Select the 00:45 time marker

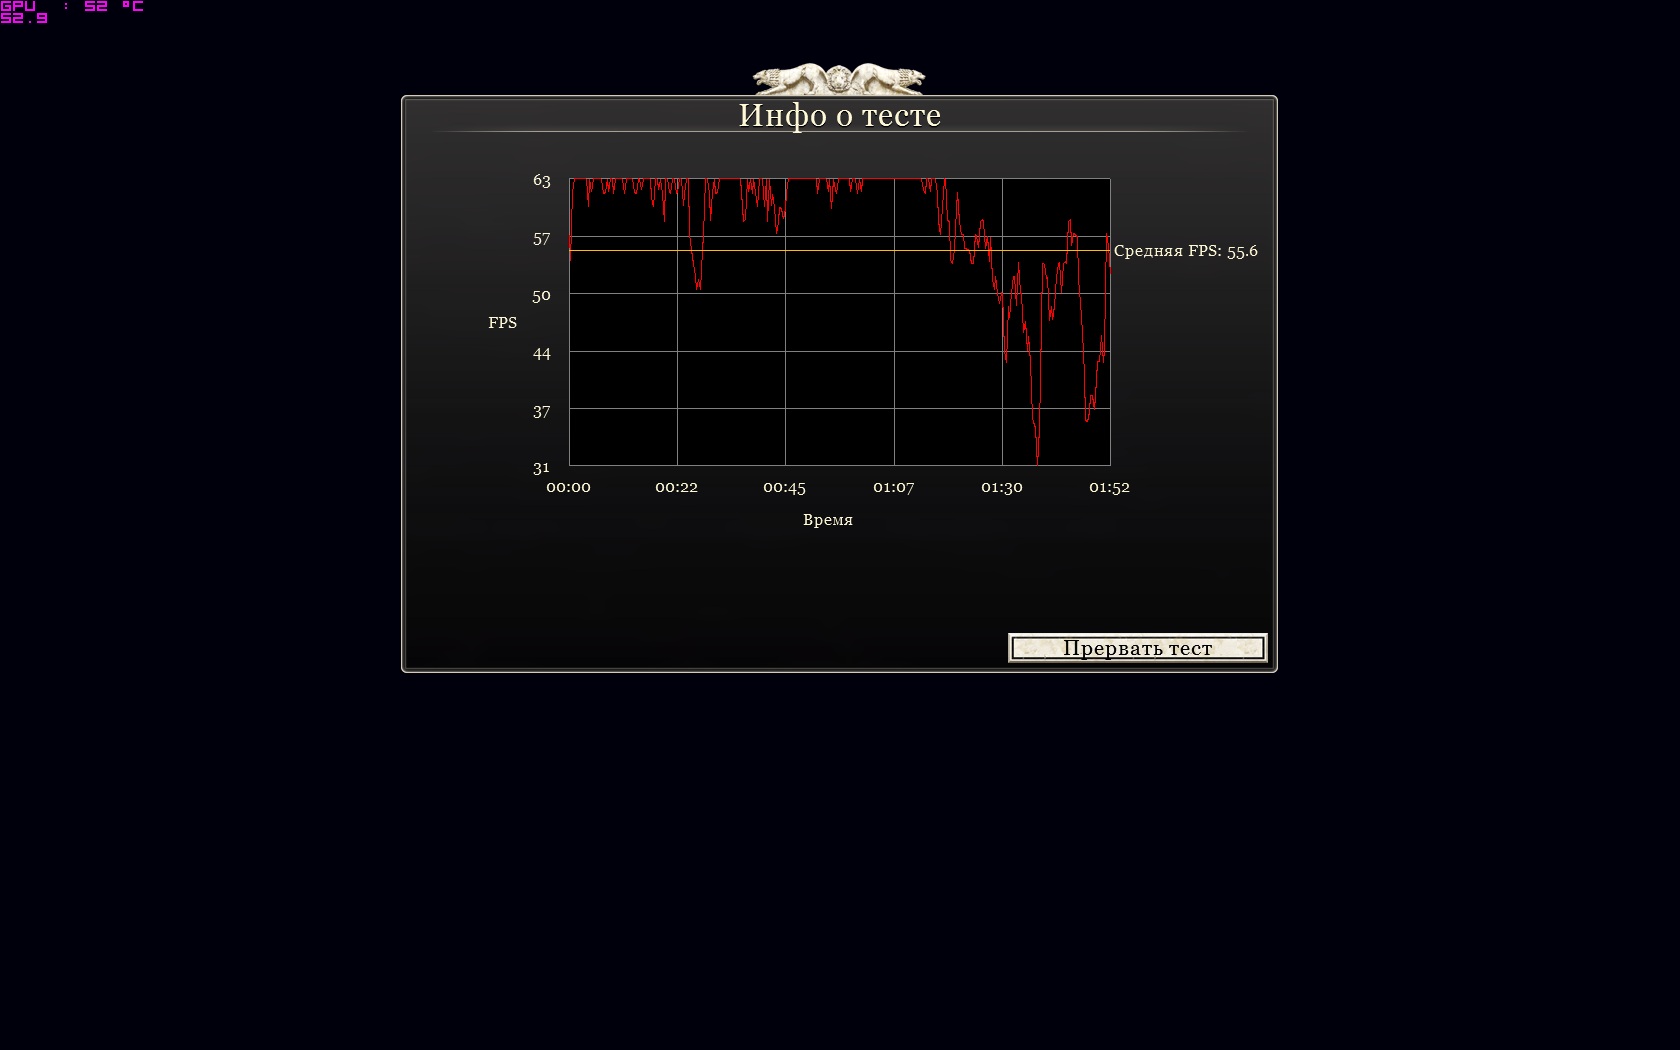784,488
